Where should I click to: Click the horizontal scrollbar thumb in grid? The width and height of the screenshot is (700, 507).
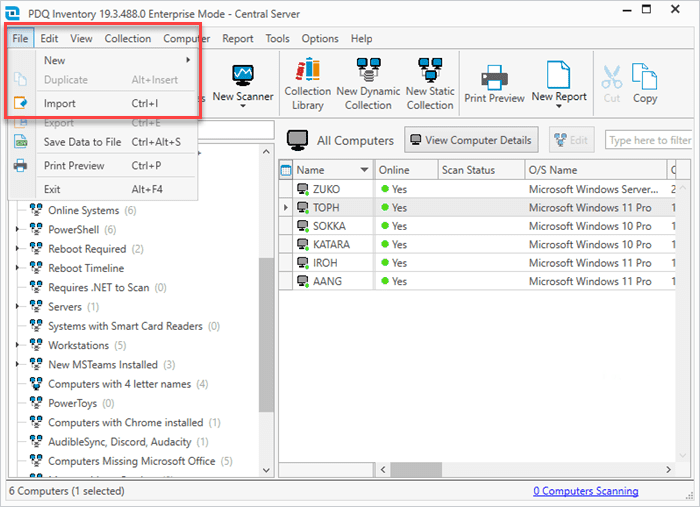click(416, 469)
